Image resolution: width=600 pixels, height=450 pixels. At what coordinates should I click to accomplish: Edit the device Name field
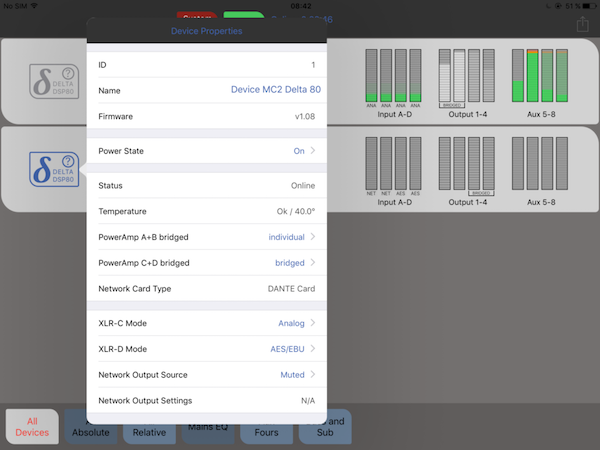point(272,91)
